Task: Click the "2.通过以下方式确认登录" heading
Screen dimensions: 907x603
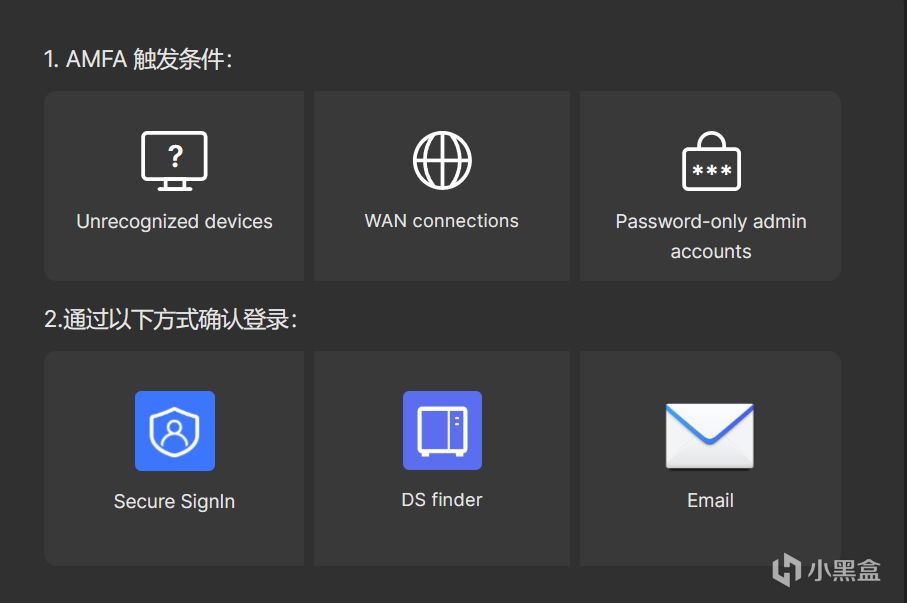Action: pyautogui.click(x=170, y=320)
